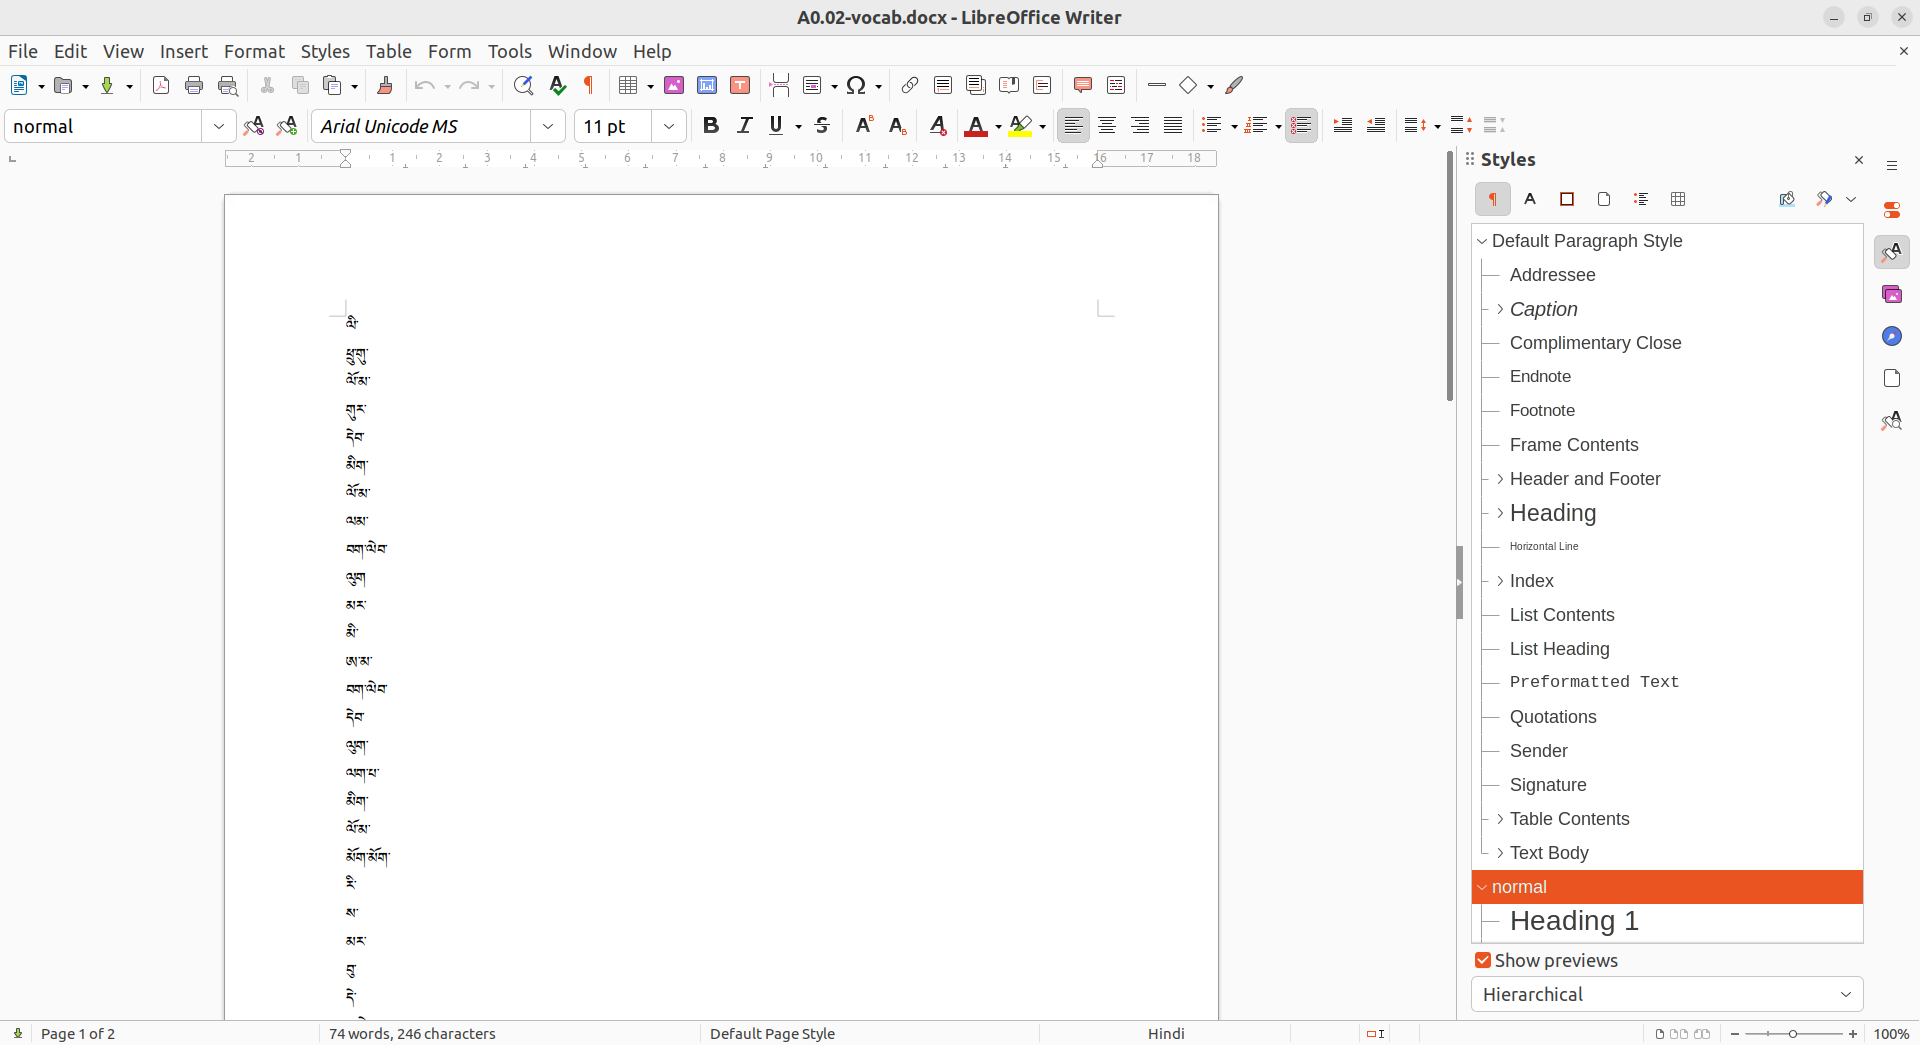This screenshot has width=1920, height=1045.
Task: Click the Print icon
Action: (x=194, y=85)
